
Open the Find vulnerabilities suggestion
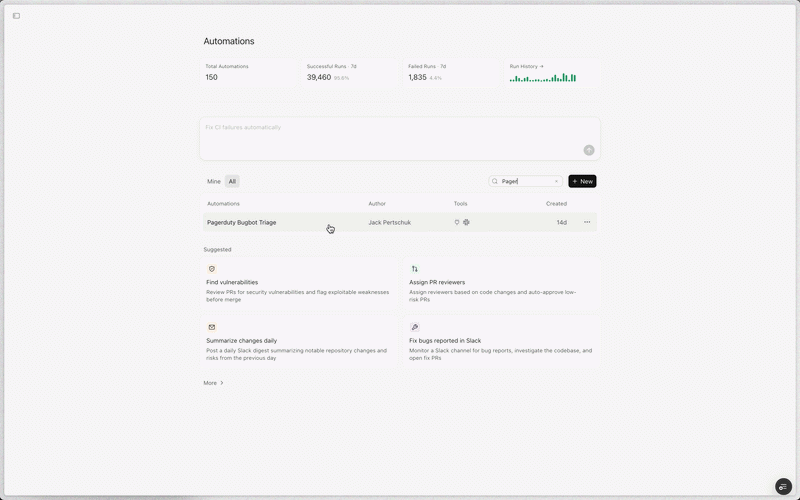(x=298, y=284)
